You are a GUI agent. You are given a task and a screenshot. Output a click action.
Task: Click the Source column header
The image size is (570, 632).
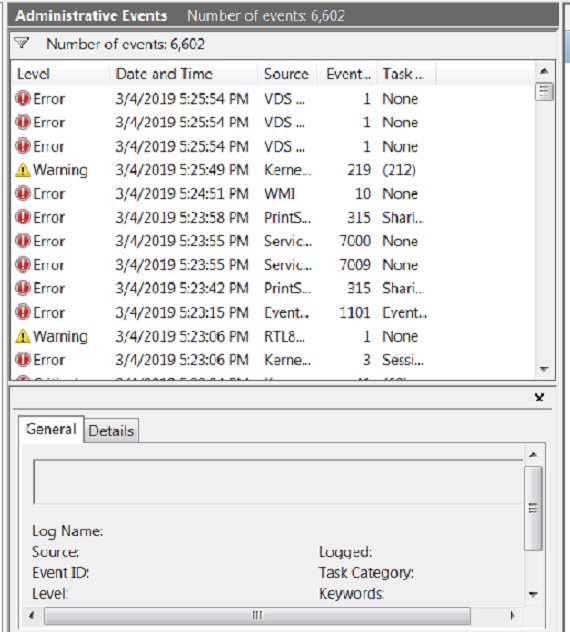click(x=287, y=74)
